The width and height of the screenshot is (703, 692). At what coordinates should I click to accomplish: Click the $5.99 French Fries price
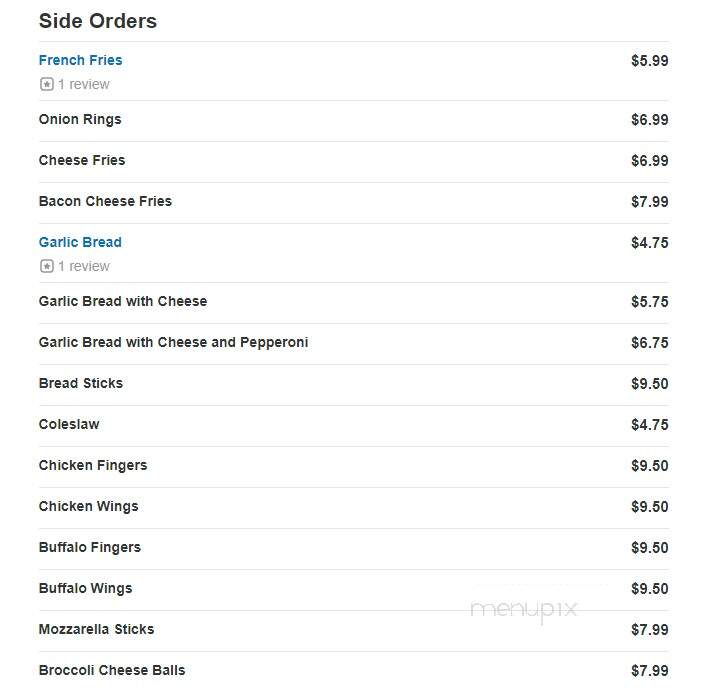click(x=649, y=61)
